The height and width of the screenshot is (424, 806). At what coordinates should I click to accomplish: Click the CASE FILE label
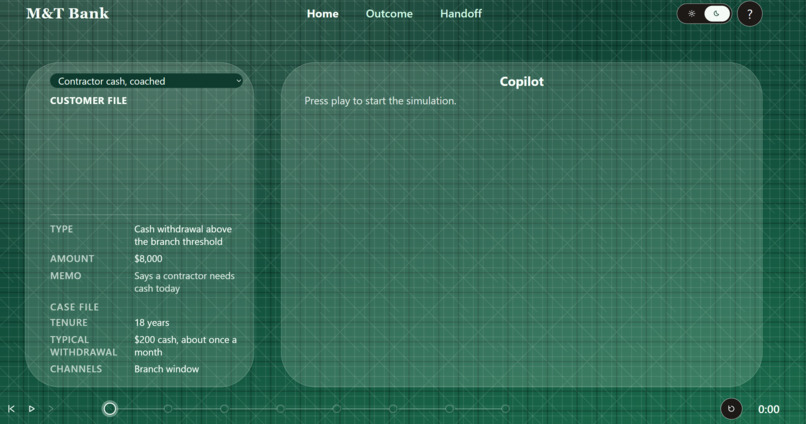(x=74, y=307)
